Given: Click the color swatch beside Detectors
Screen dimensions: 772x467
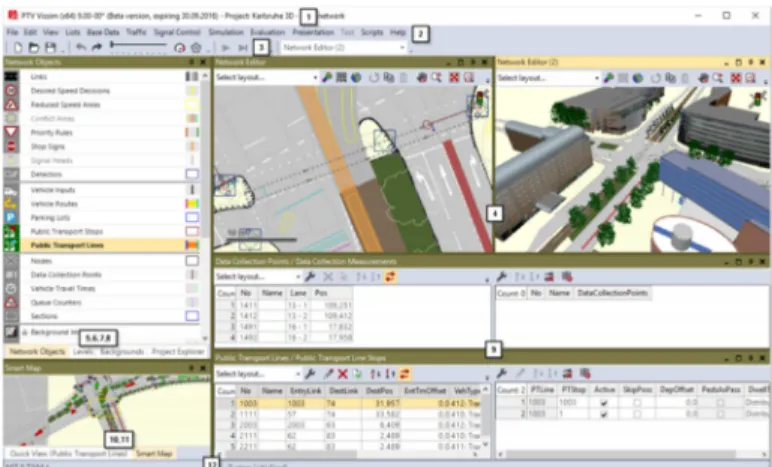Looking at the screenshot, I should point(192,174).
